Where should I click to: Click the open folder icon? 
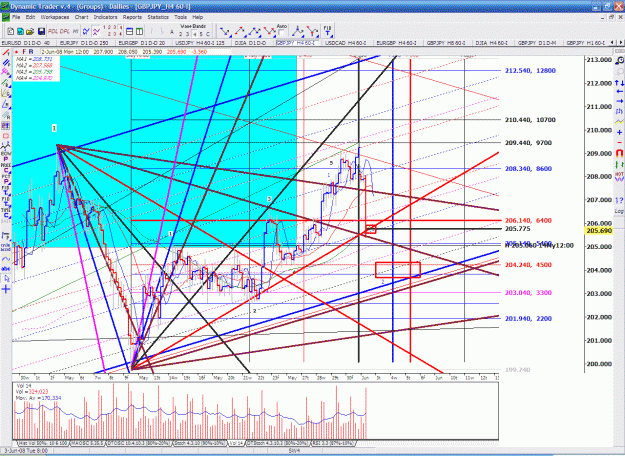click(x=30, y=31)
